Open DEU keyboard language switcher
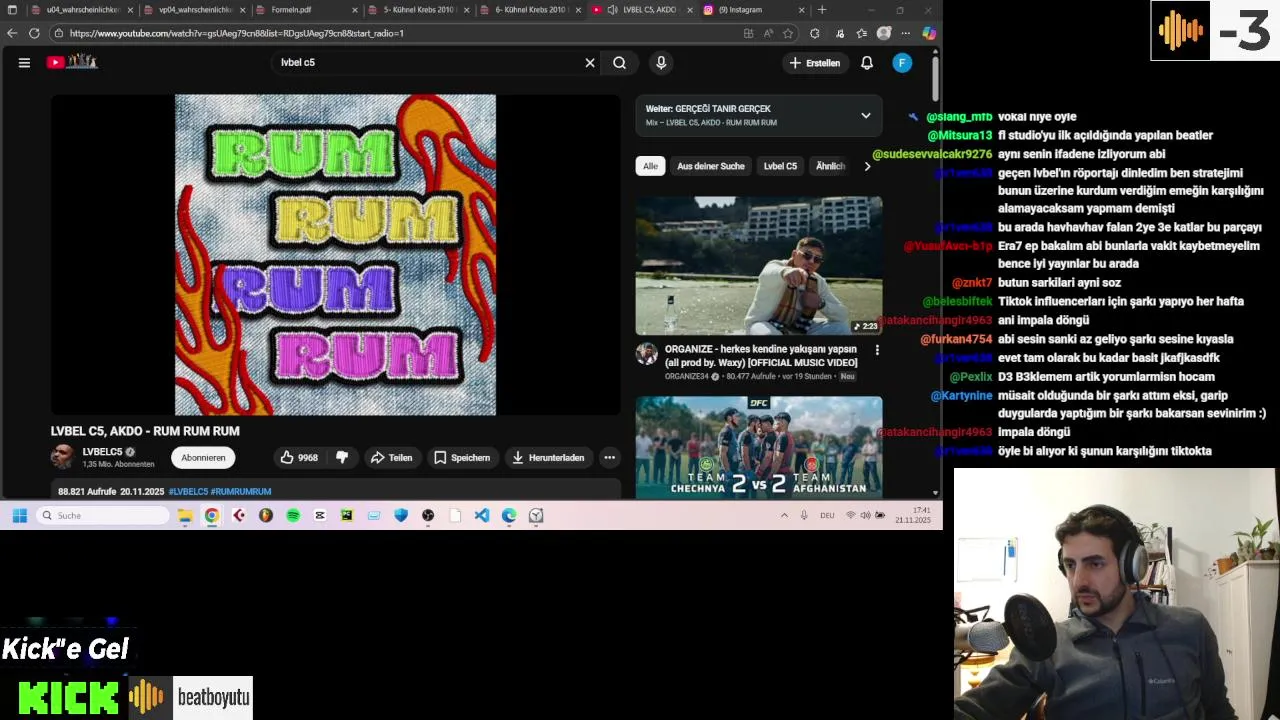Image resolution: width=1280 pixels, height=720 pixels. click(x=827, y=515)
